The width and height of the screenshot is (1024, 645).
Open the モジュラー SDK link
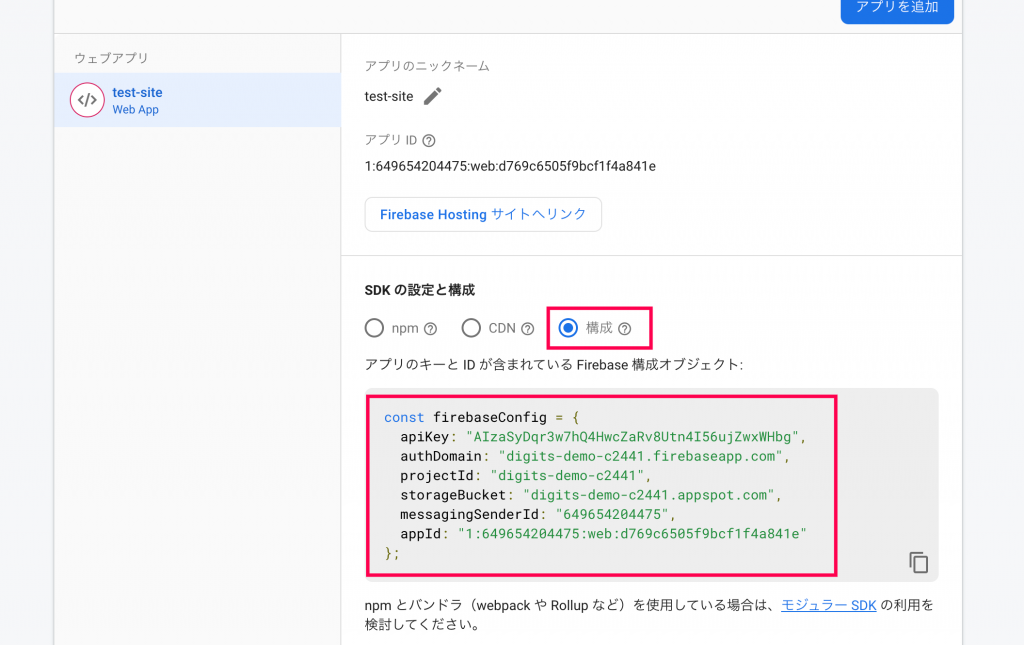[x=828, y=605]
